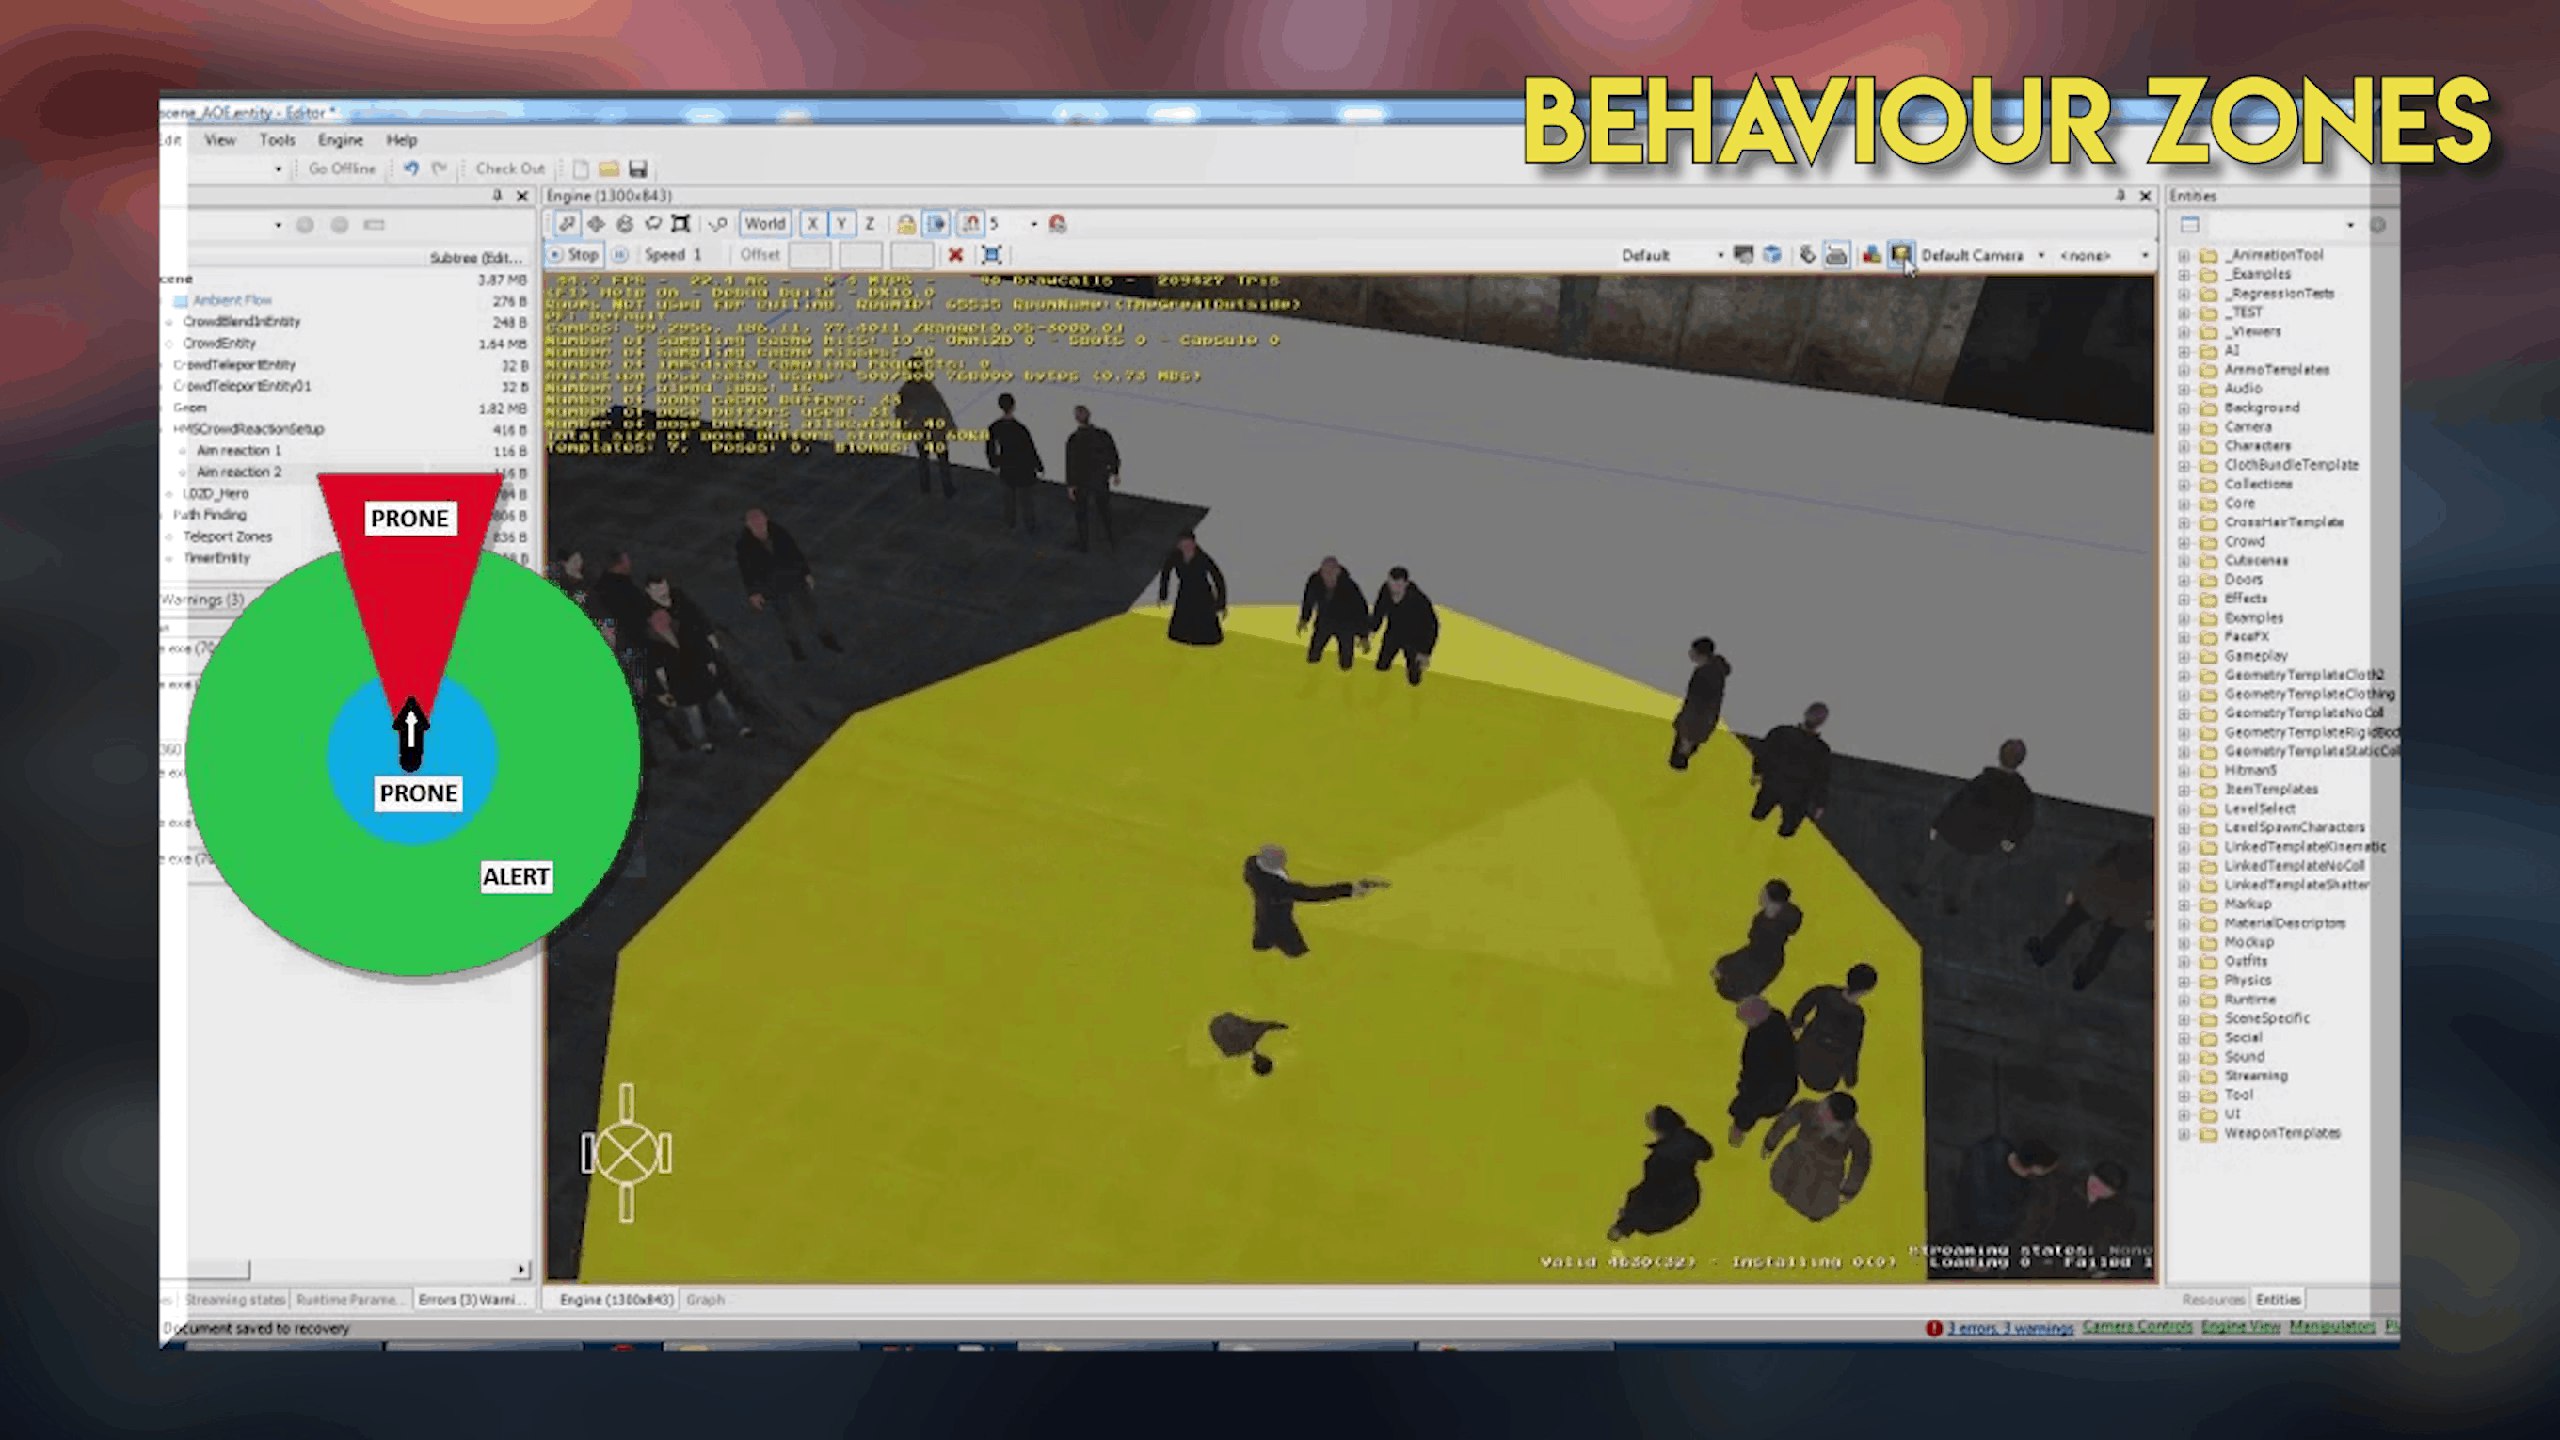This screenshot has height=1440, width=2560.
Task: Toggle the Z axis constraint
Action: [x=870, y=224]
